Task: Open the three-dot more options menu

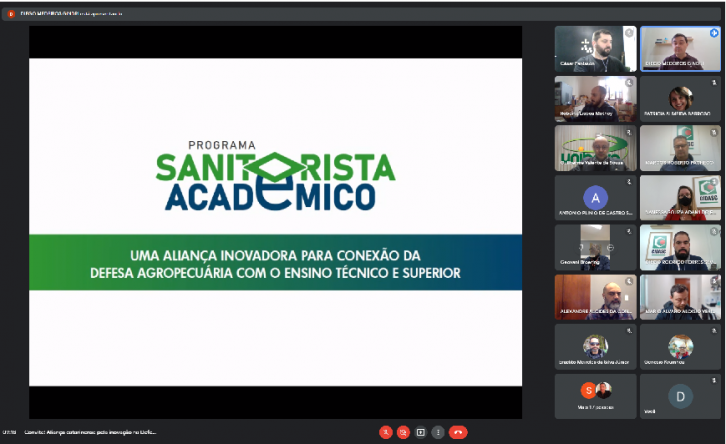Action: tap(438, 432)
